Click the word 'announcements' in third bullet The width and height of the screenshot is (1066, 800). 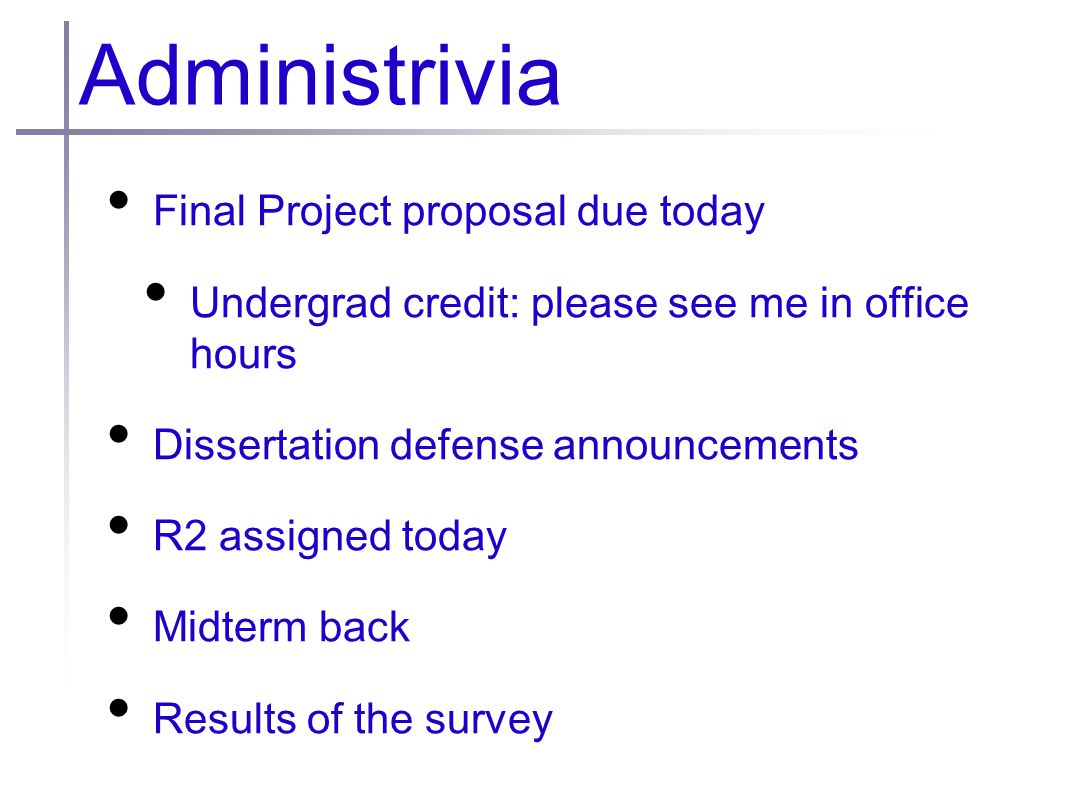(x=706, y=447)
